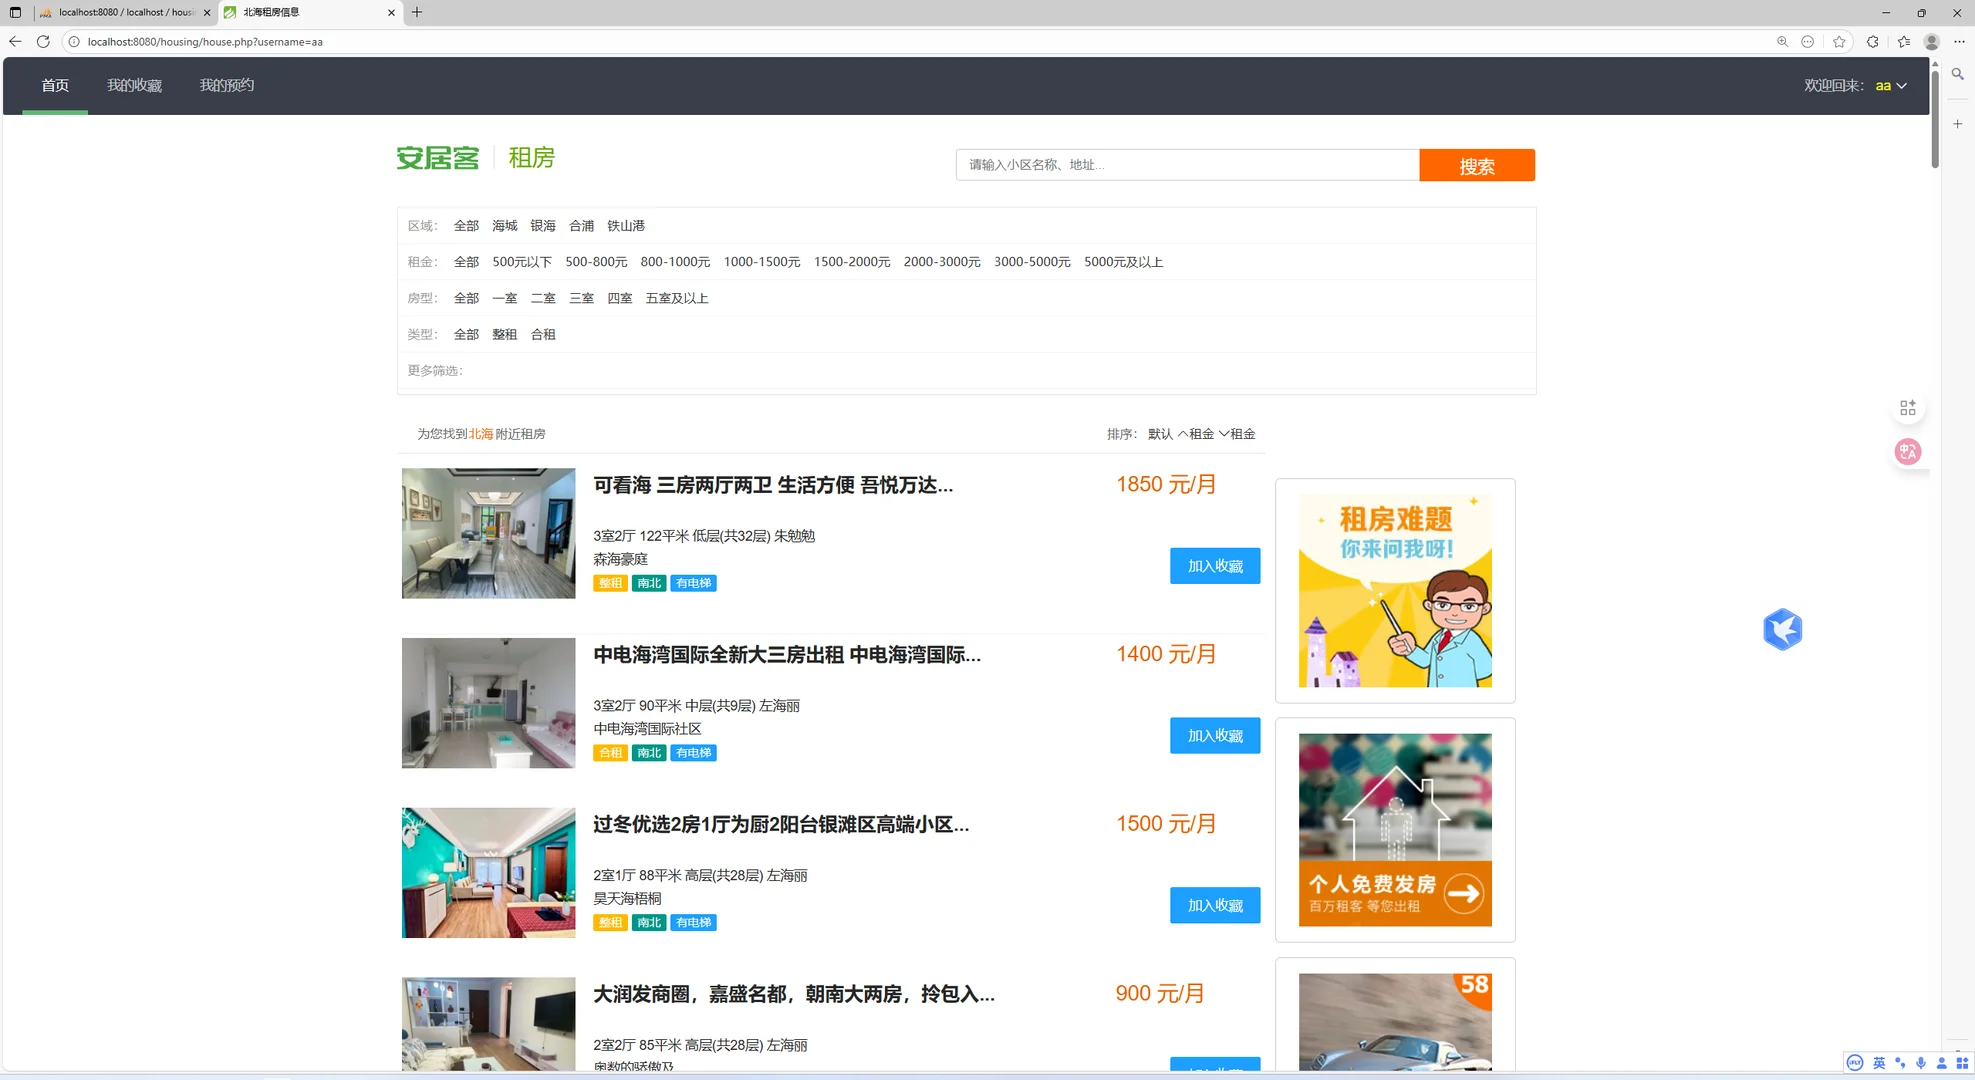
Task: Click the zoom magnifier icon in address bar
Action: pos(1782,42)
